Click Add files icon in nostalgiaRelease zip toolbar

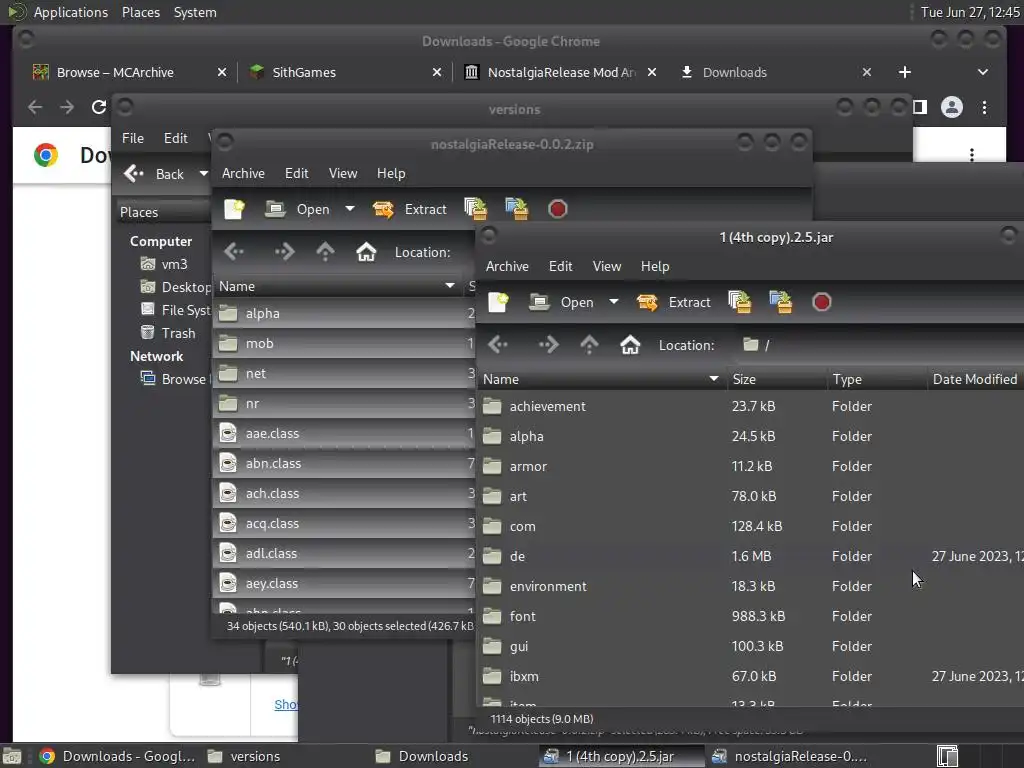tap(475, 209)
